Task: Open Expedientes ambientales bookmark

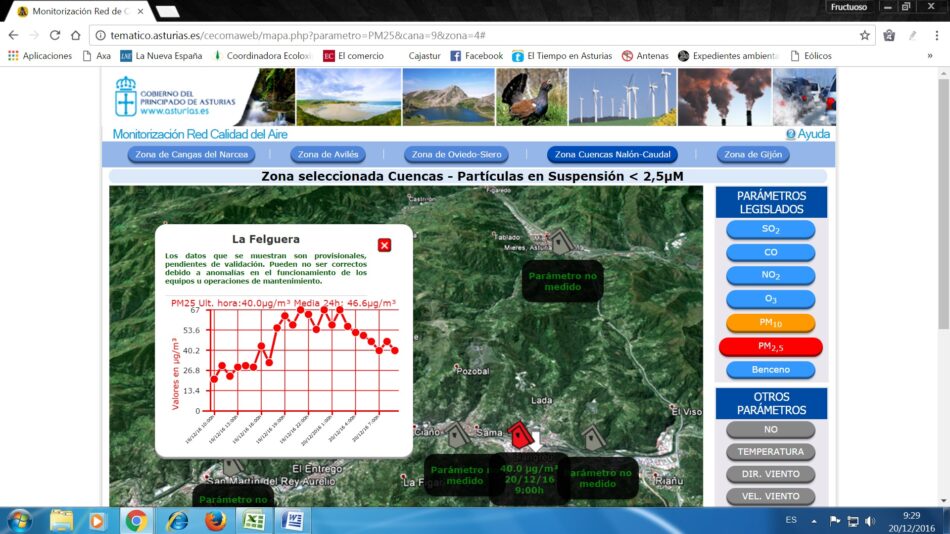Action: pyautogui.click(x=729, y=56)
